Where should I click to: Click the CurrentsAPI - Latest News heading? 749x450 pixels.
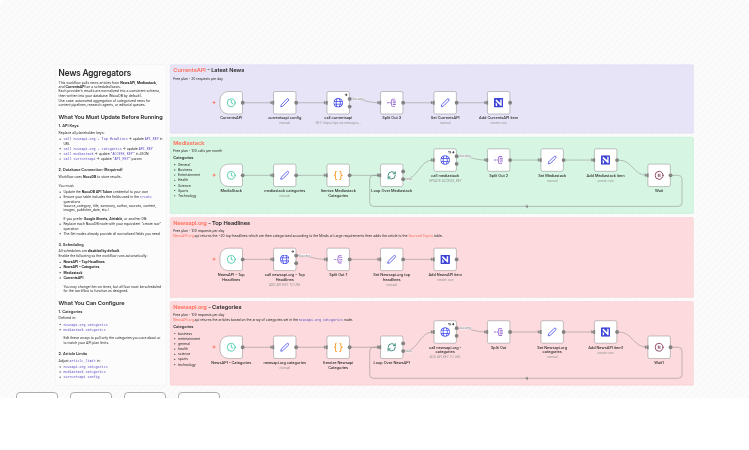tap(208, 70)
